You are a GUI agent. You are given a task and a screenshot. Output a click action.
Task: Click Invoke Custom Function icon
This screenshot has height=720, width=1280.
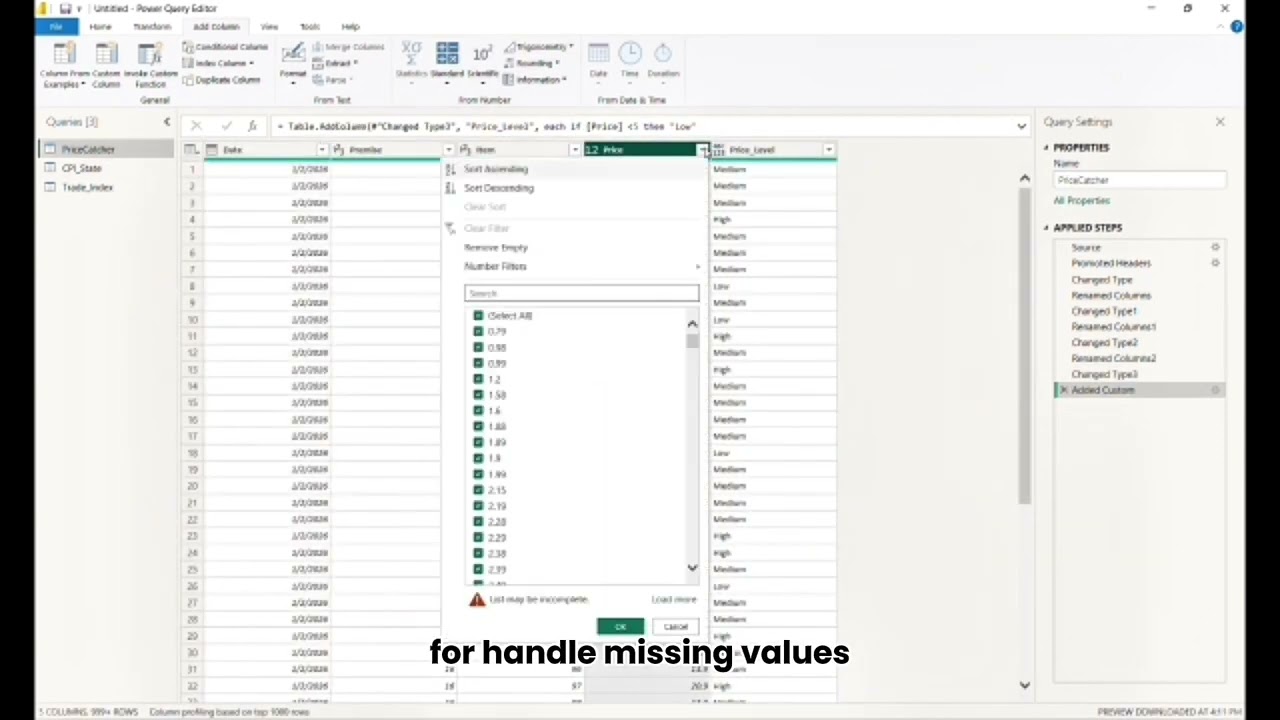coord(150,54)
